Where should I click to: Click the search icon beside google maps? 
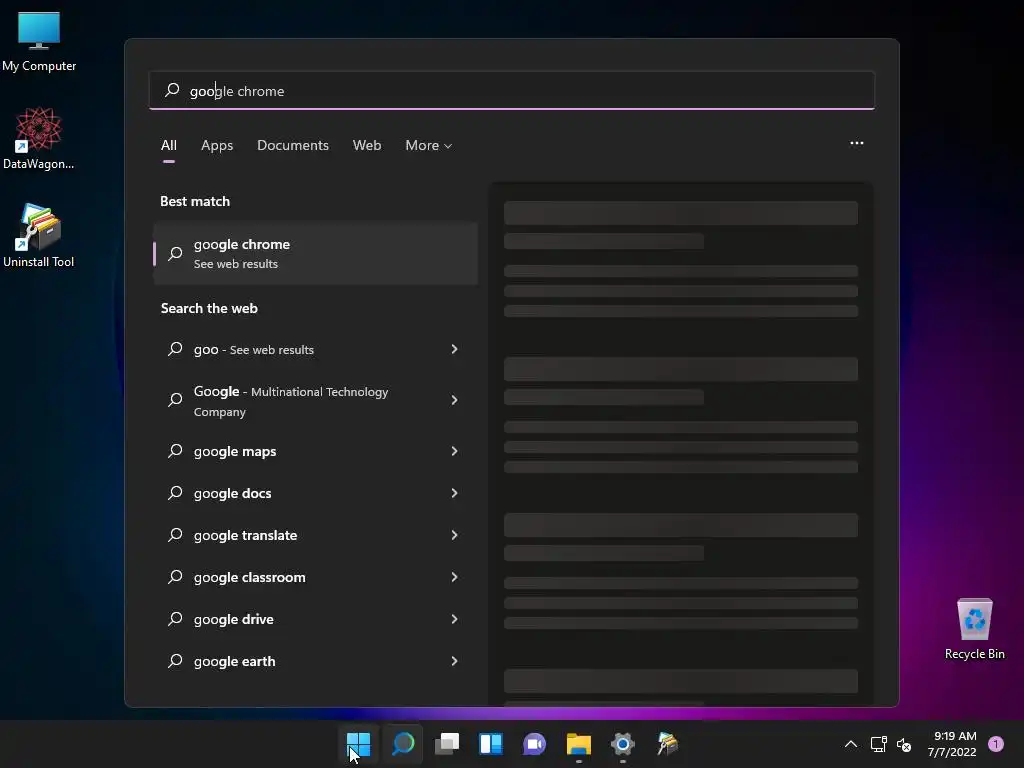click(x=175, y=451)
